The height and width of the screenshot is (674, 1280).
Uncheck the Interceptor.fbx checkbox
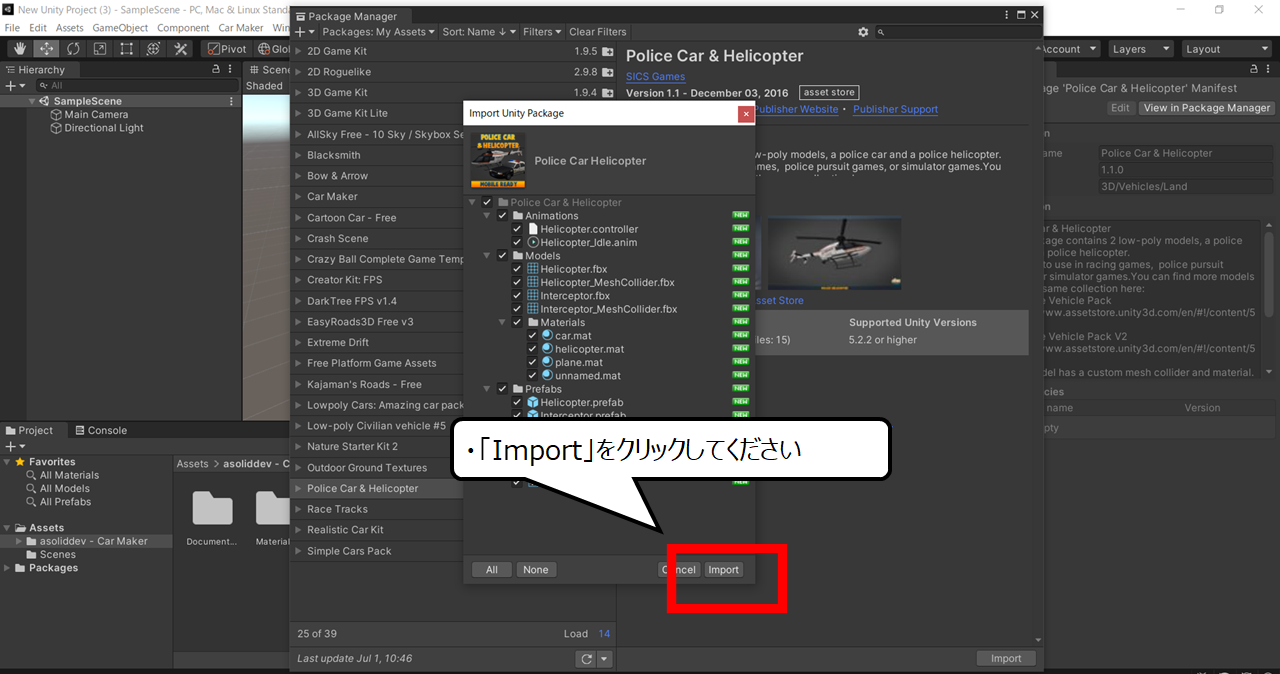coord(517,296)
